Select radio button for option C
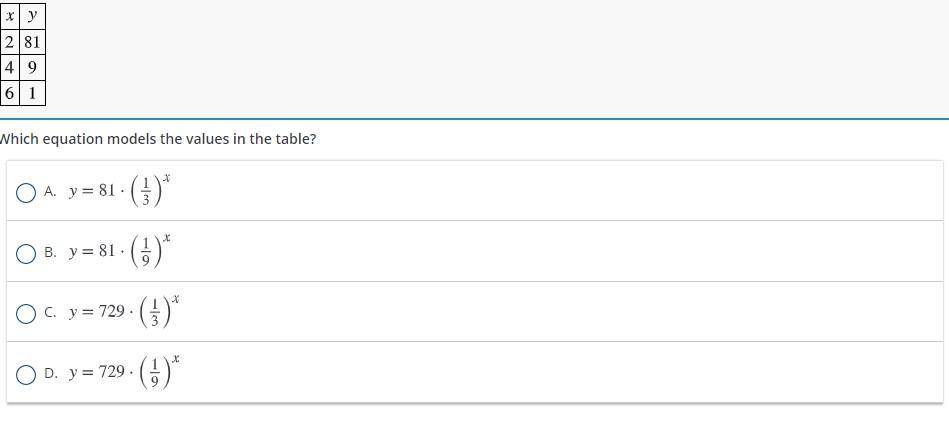The image size is (949, 448). pyautogui.click(x=26, y=313)
